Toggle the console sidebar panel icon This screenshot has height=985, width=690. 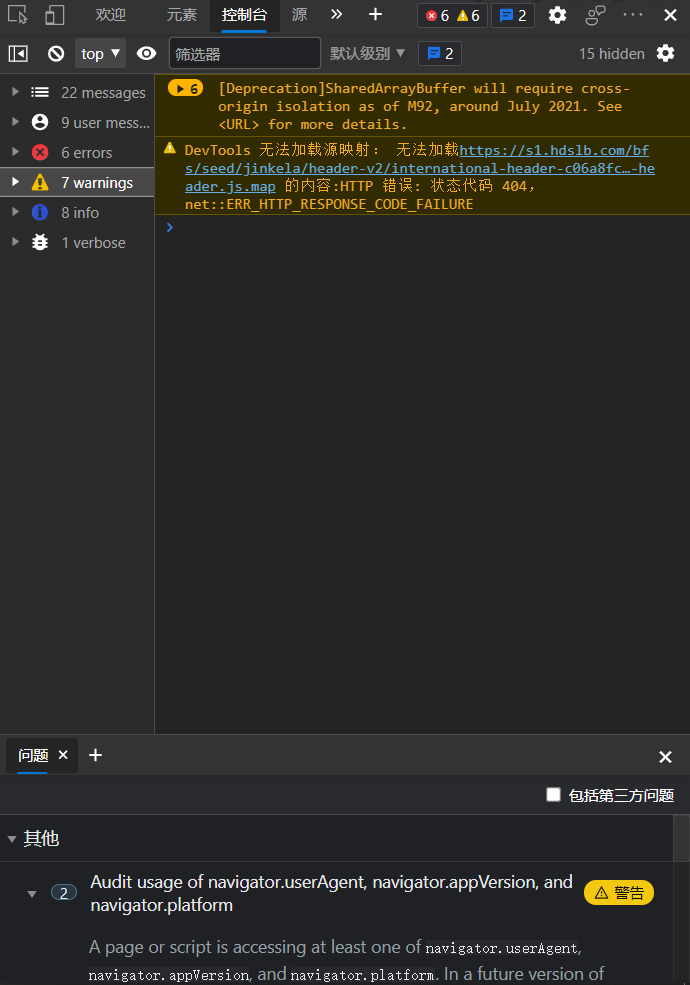coord(18,54)
